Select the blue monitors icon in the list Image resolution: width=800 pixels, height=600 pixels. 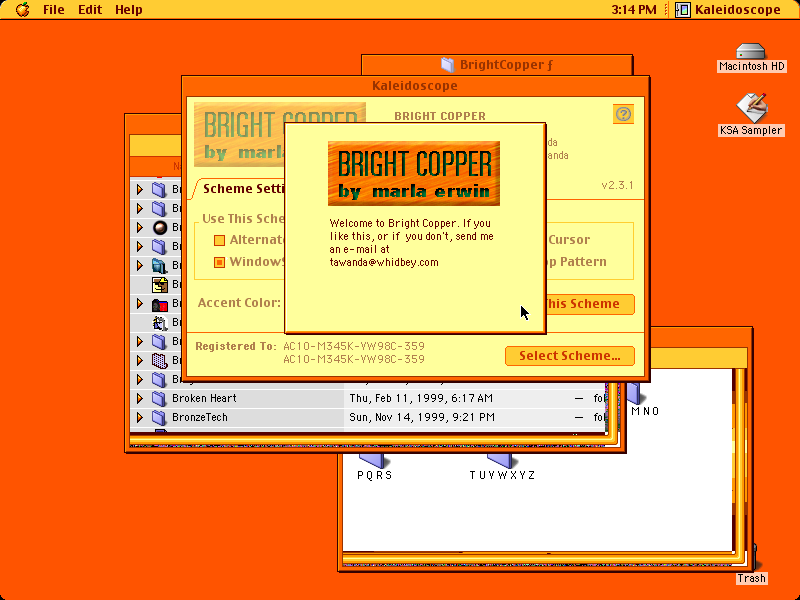pos(159,265)
